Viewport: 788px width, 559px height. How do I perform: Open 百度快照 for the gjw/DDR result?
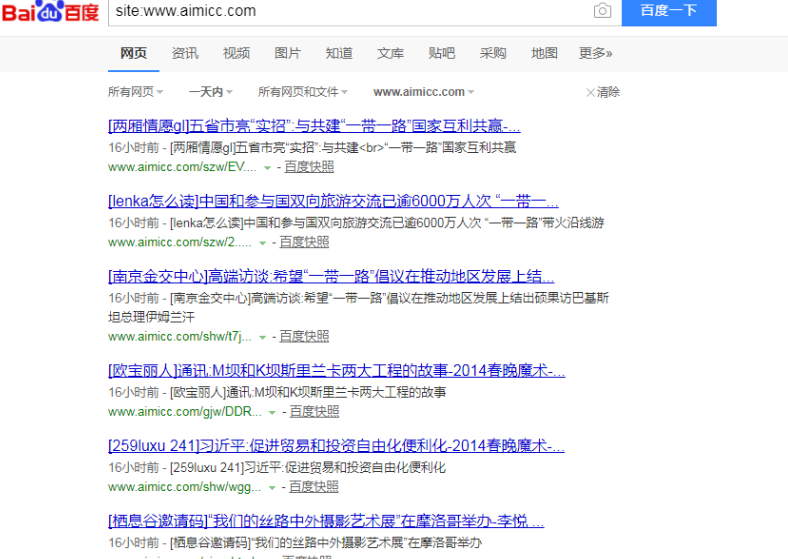pos(314,412)
